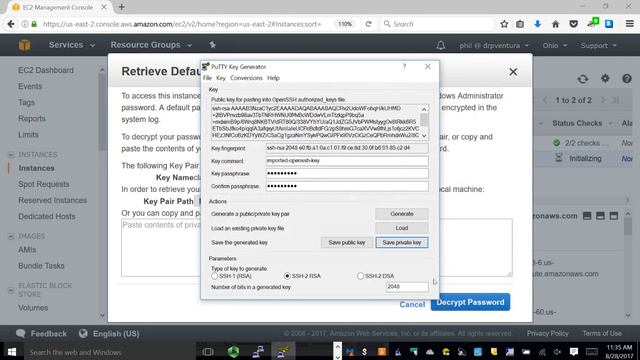Click the English (US) language selector
This screenshot has width=640, height=360.
click(109, 334)
